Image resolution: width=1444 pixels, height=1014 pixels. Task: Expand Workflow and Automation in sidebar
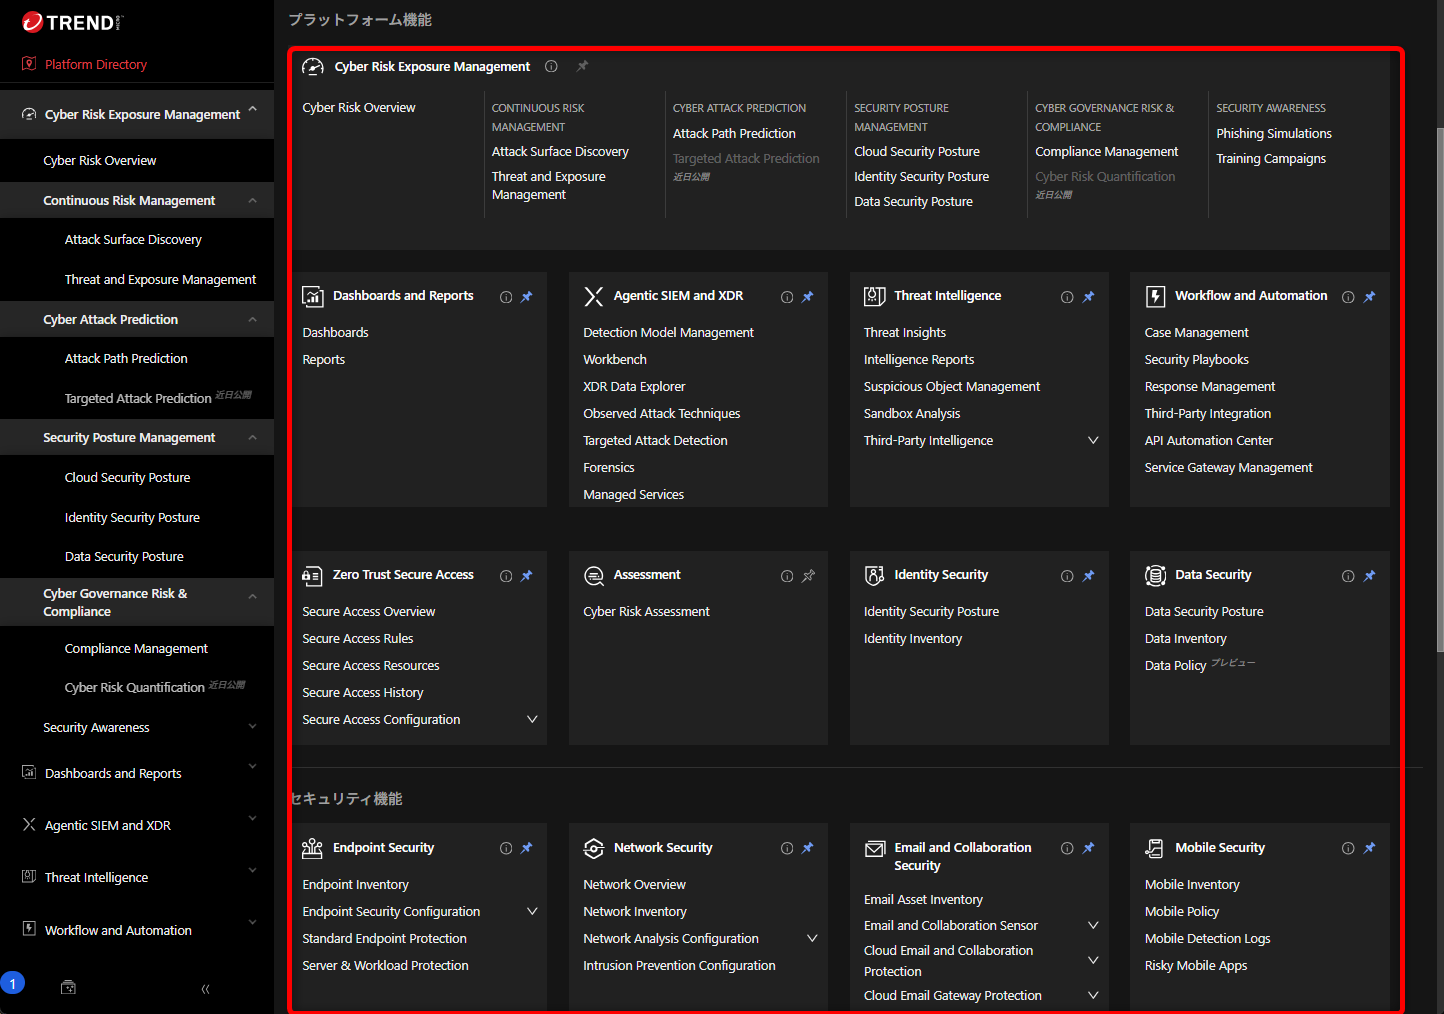pos(253,922)
